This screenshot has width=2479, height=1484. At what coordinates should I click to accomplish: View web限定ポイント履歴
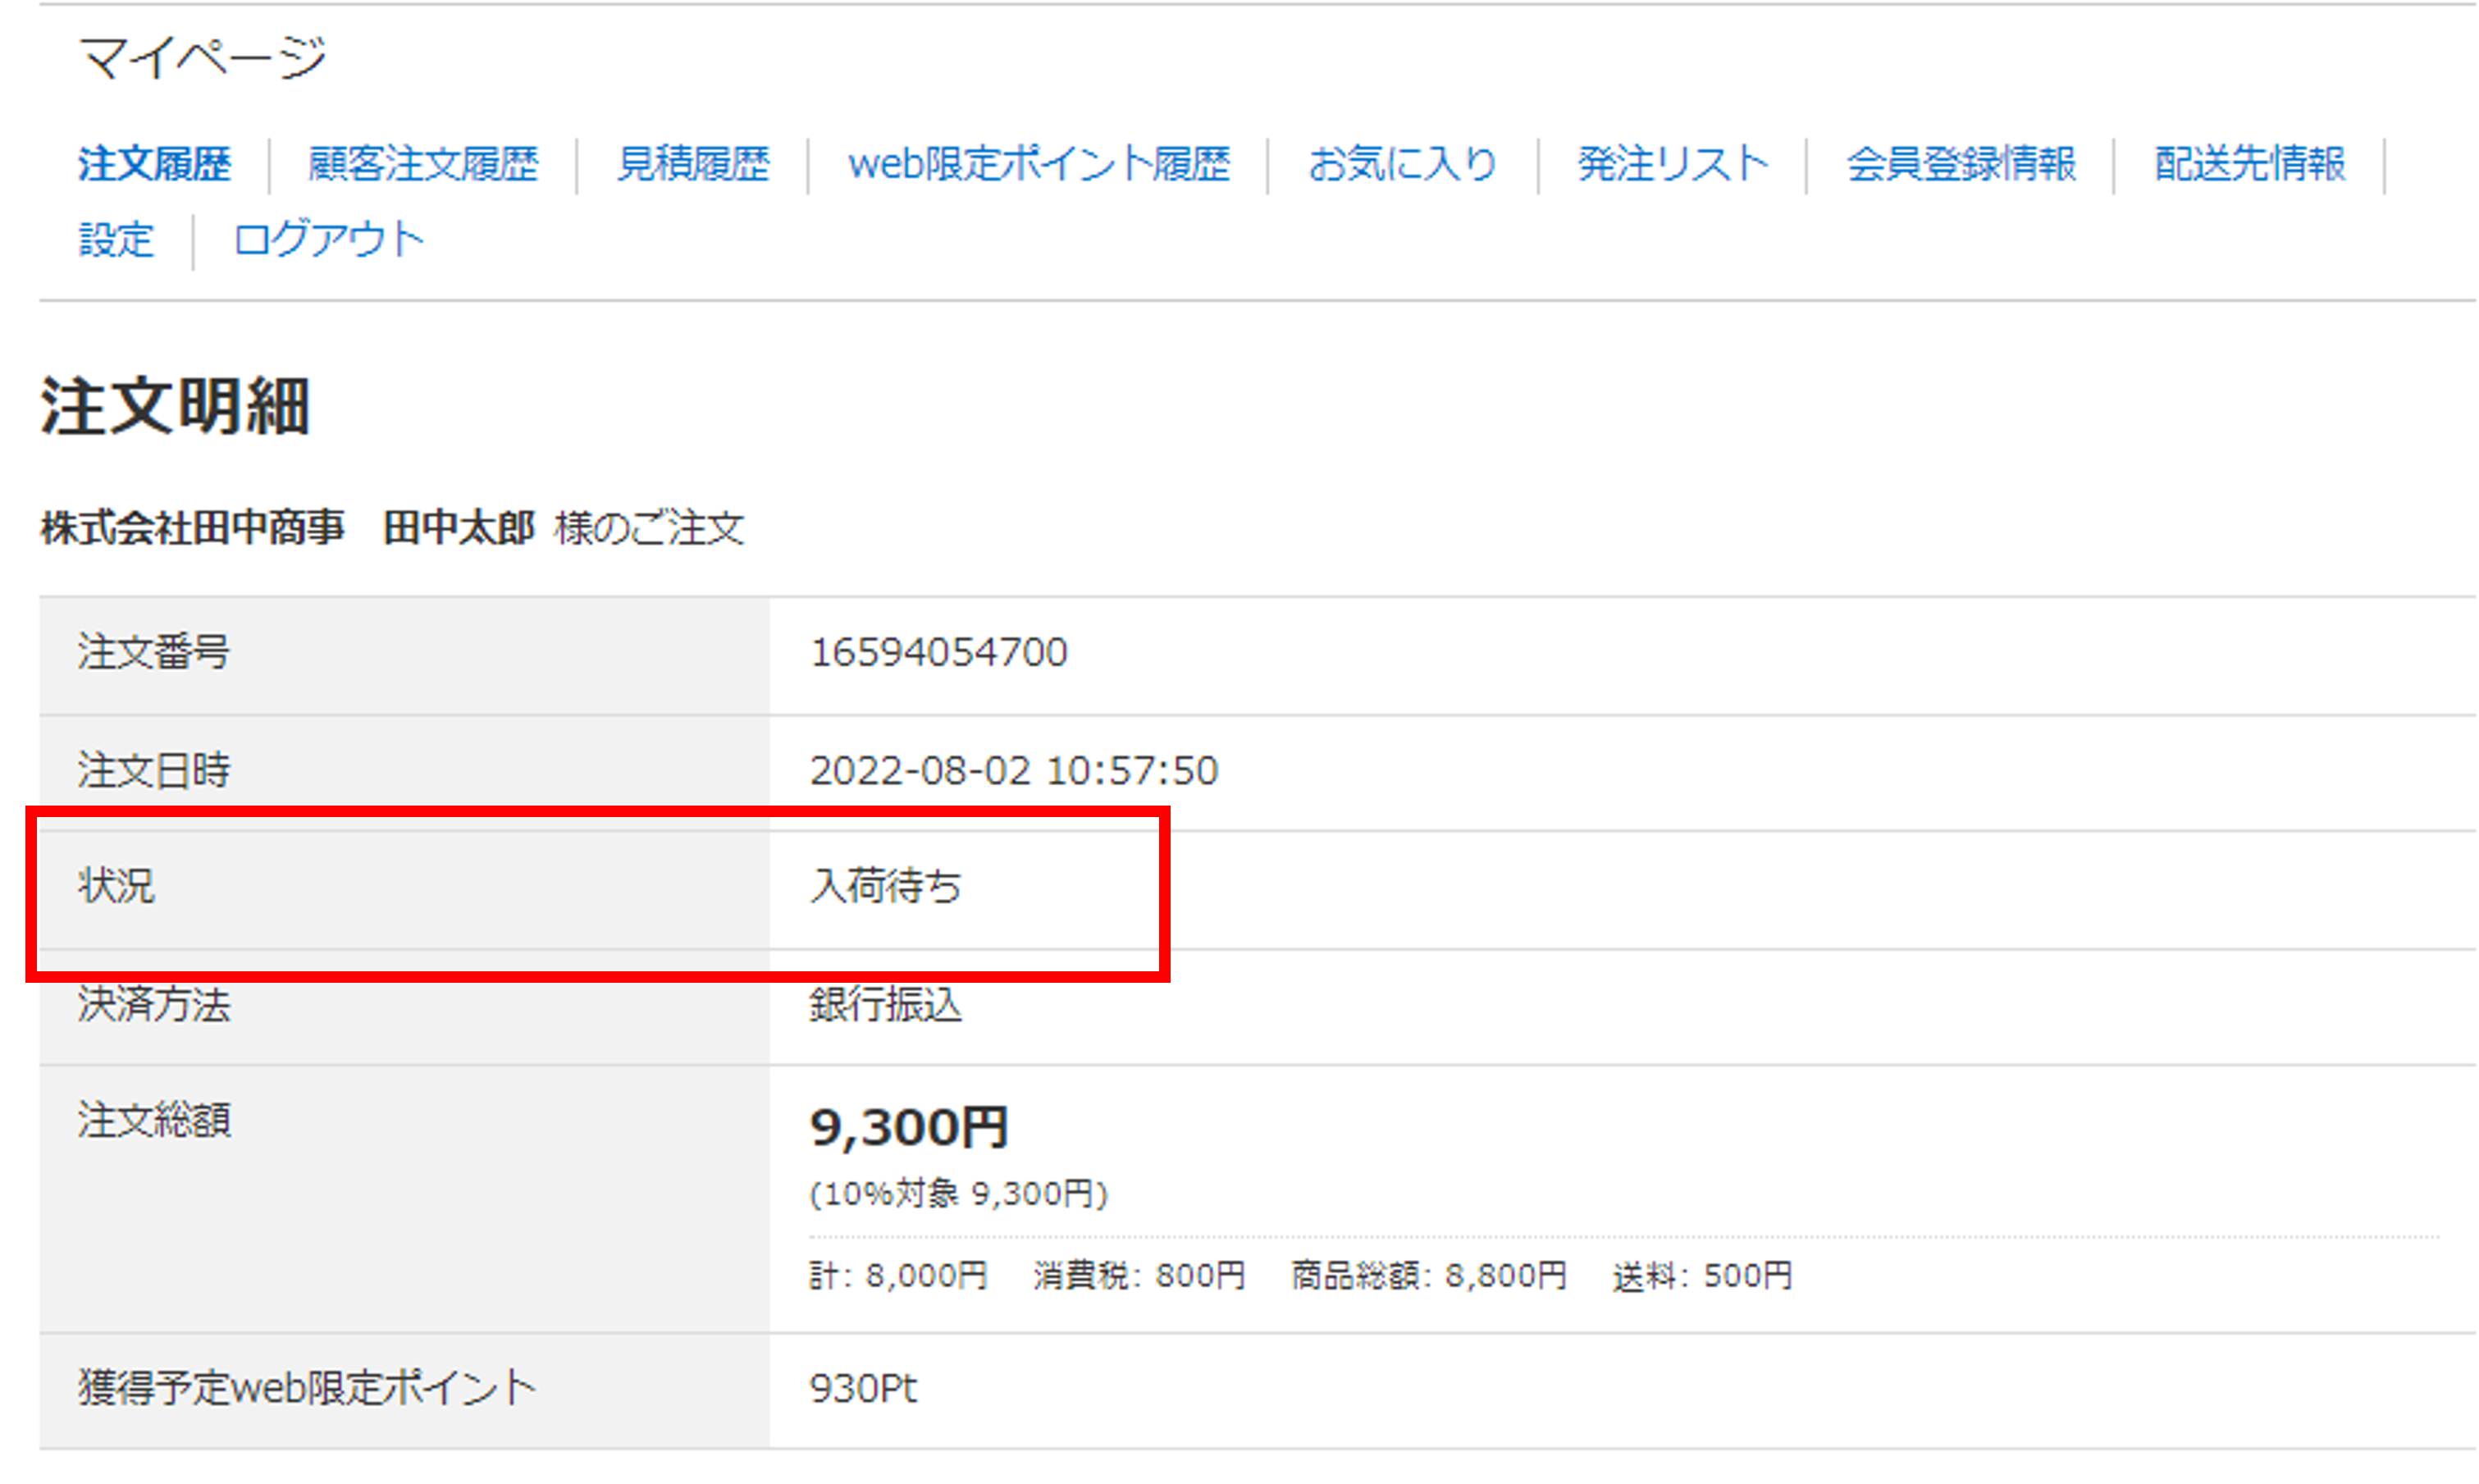click(x=1039, y=163)
